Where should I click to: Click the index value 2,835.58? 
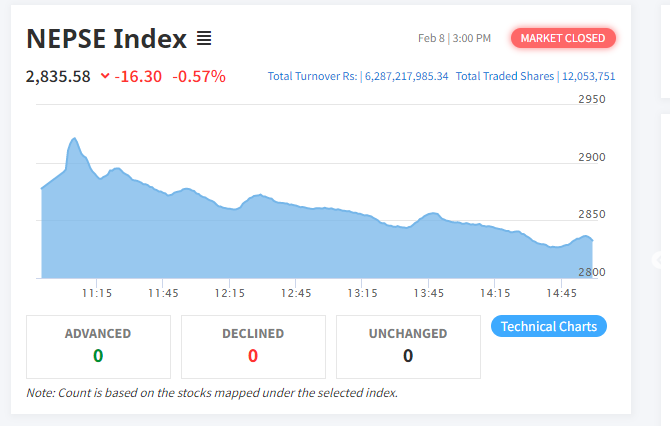coord(58,76)
